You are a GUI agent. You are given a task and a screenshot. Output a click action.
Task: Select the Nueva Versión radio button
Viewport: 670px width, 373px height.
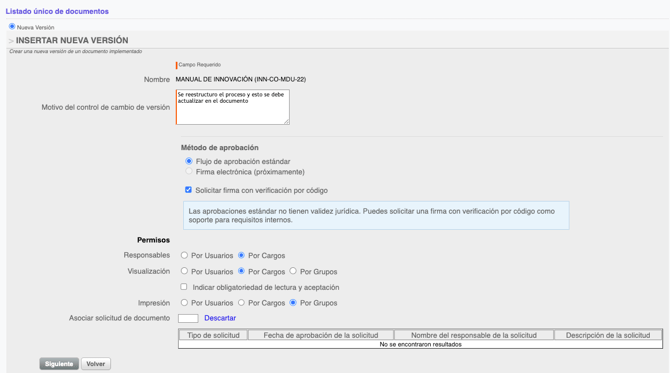point(12,26)
